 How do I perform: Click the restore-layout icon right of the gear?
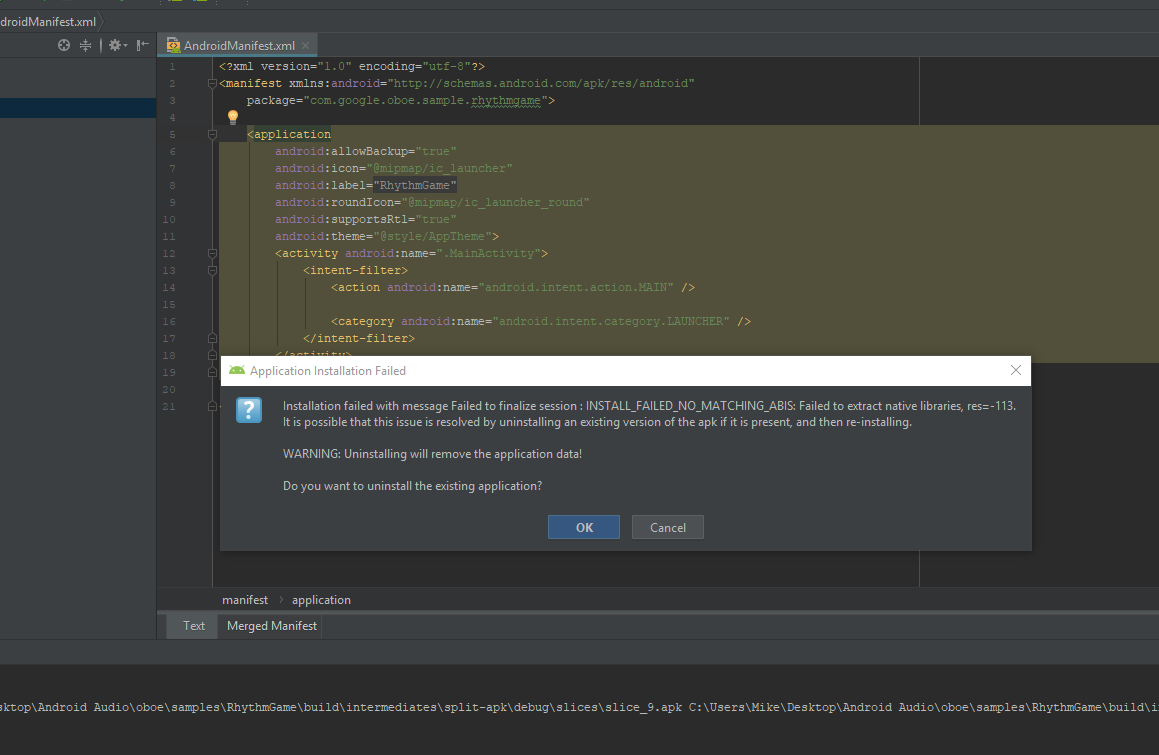pos(141,44)
